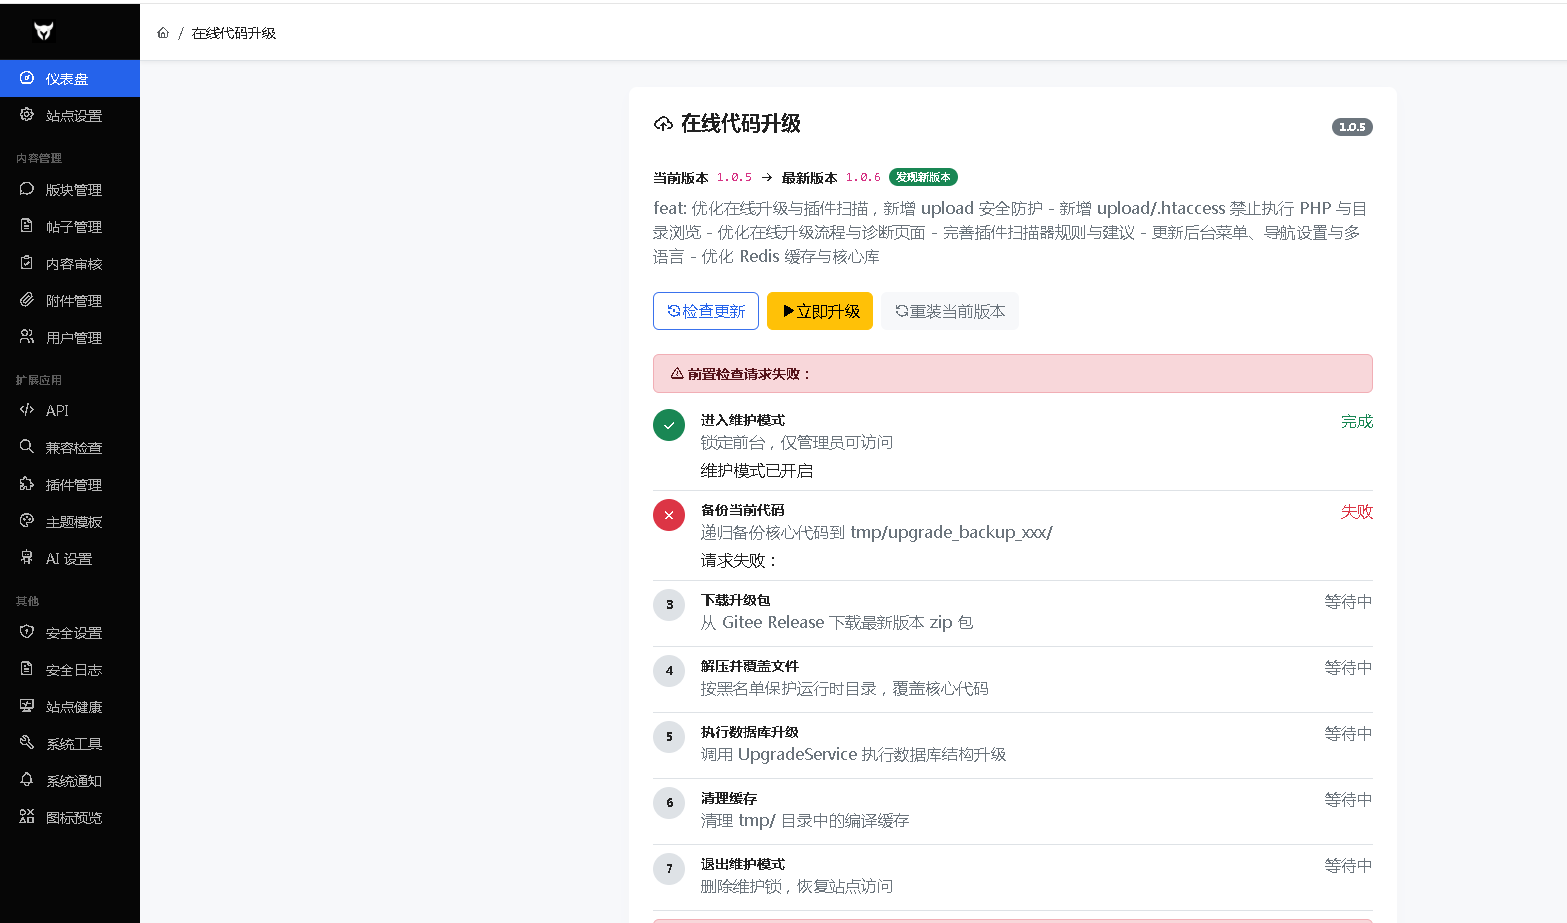Click the 在线代码升级 breadcrumb text
Viewport: 1567px width, 923px height.
[x=234, y=33]
